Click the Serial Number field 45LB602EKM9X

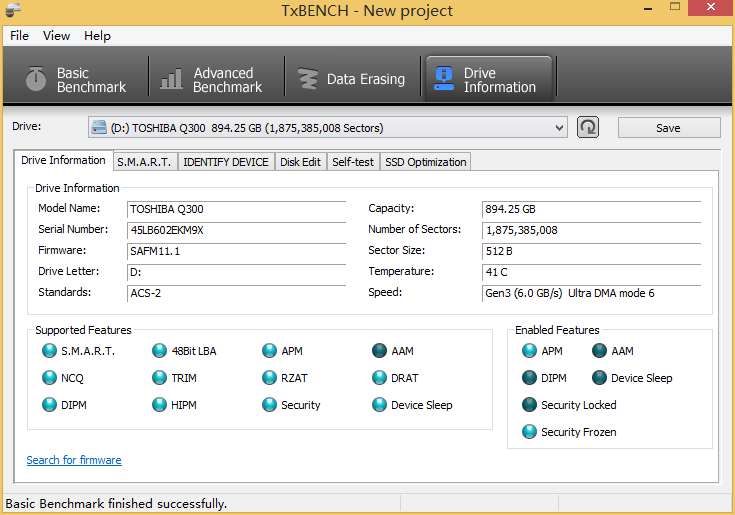pyautogui.click(x=236, y=230)
